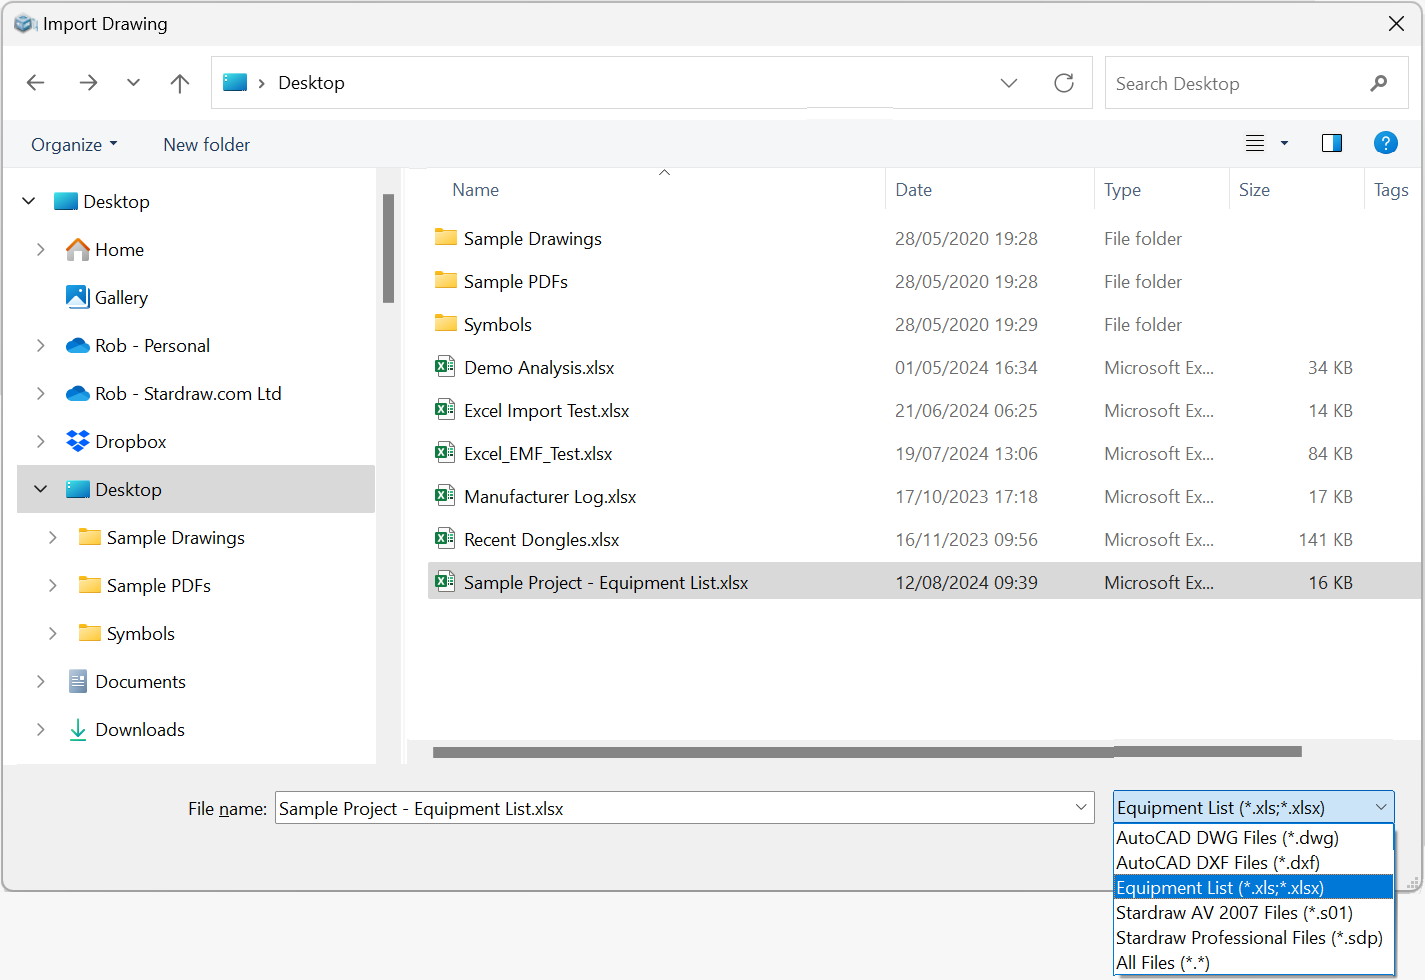
Task: Expand the Home tree node
Action: click(41, 249)
